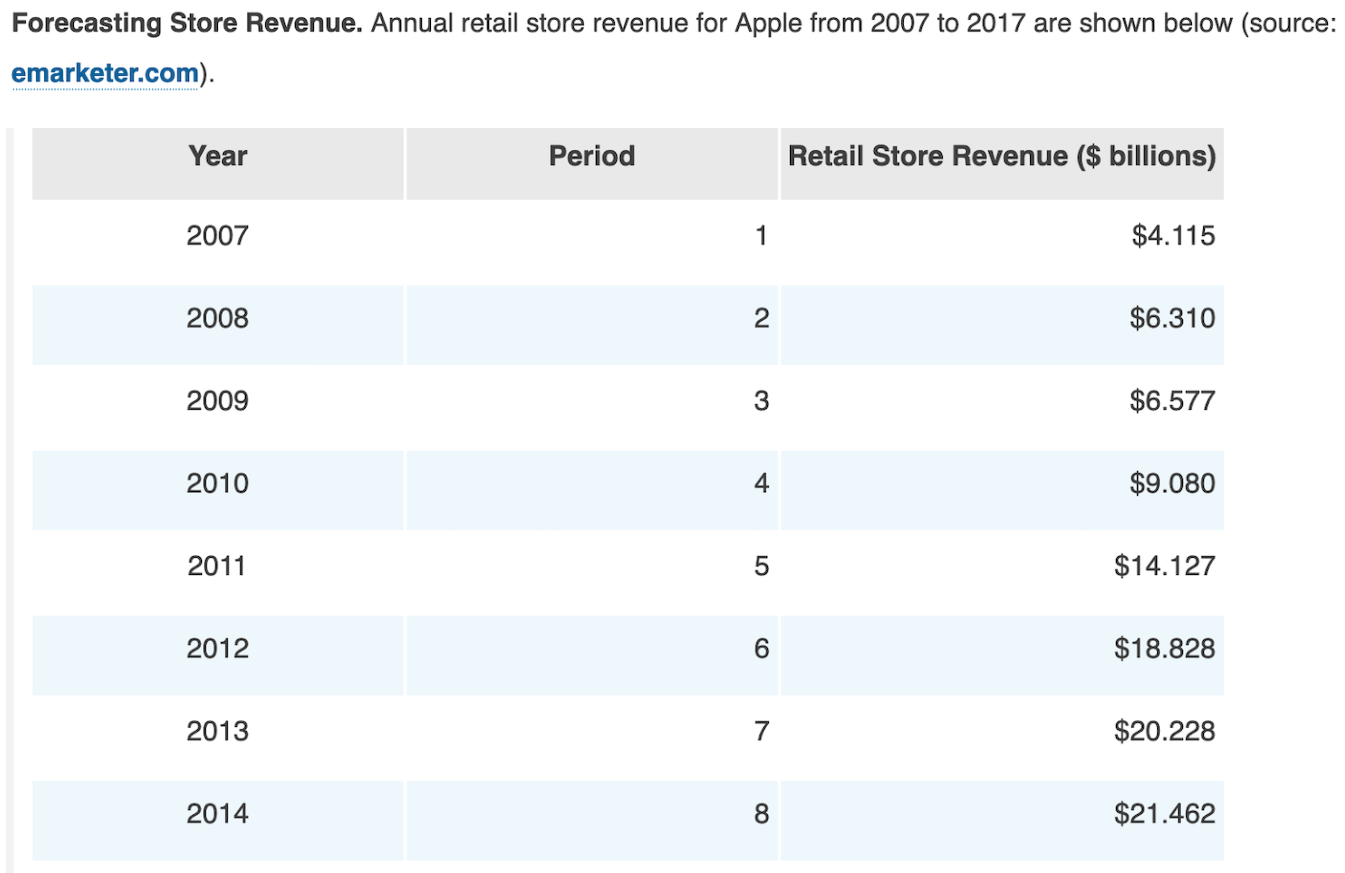Click the $18.828 revenue value
The image size is (1345, 873).
point(1165,649)
